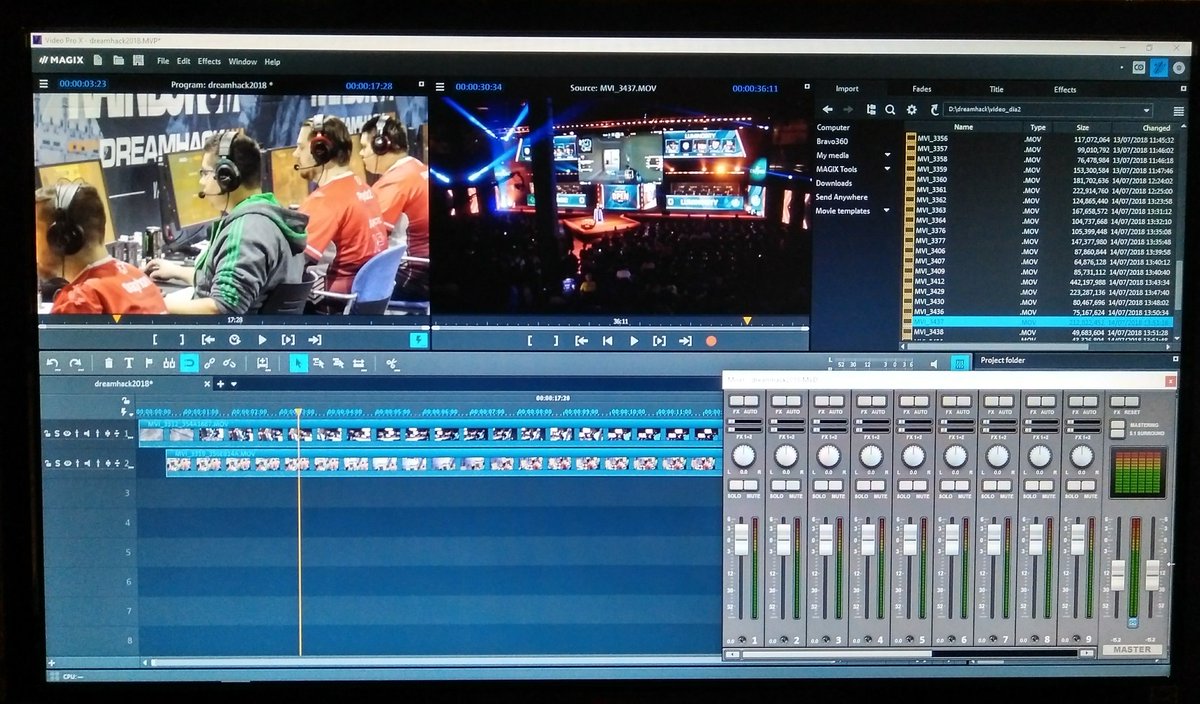Switch to the Effects tab in Media Pool
Viewport: 1200px width, 704px height.
1065,89
